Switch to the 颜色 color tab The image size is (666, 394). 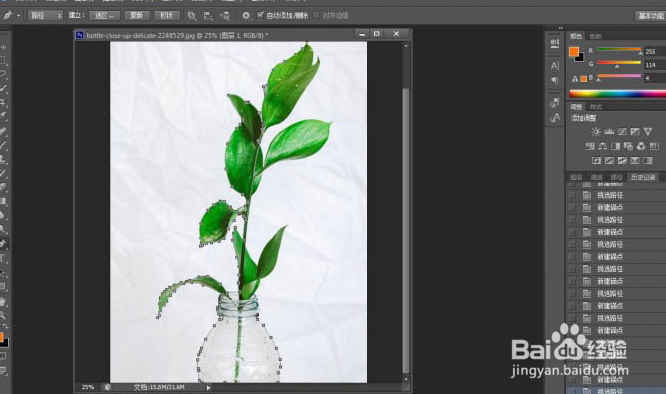tap(576, 36)
